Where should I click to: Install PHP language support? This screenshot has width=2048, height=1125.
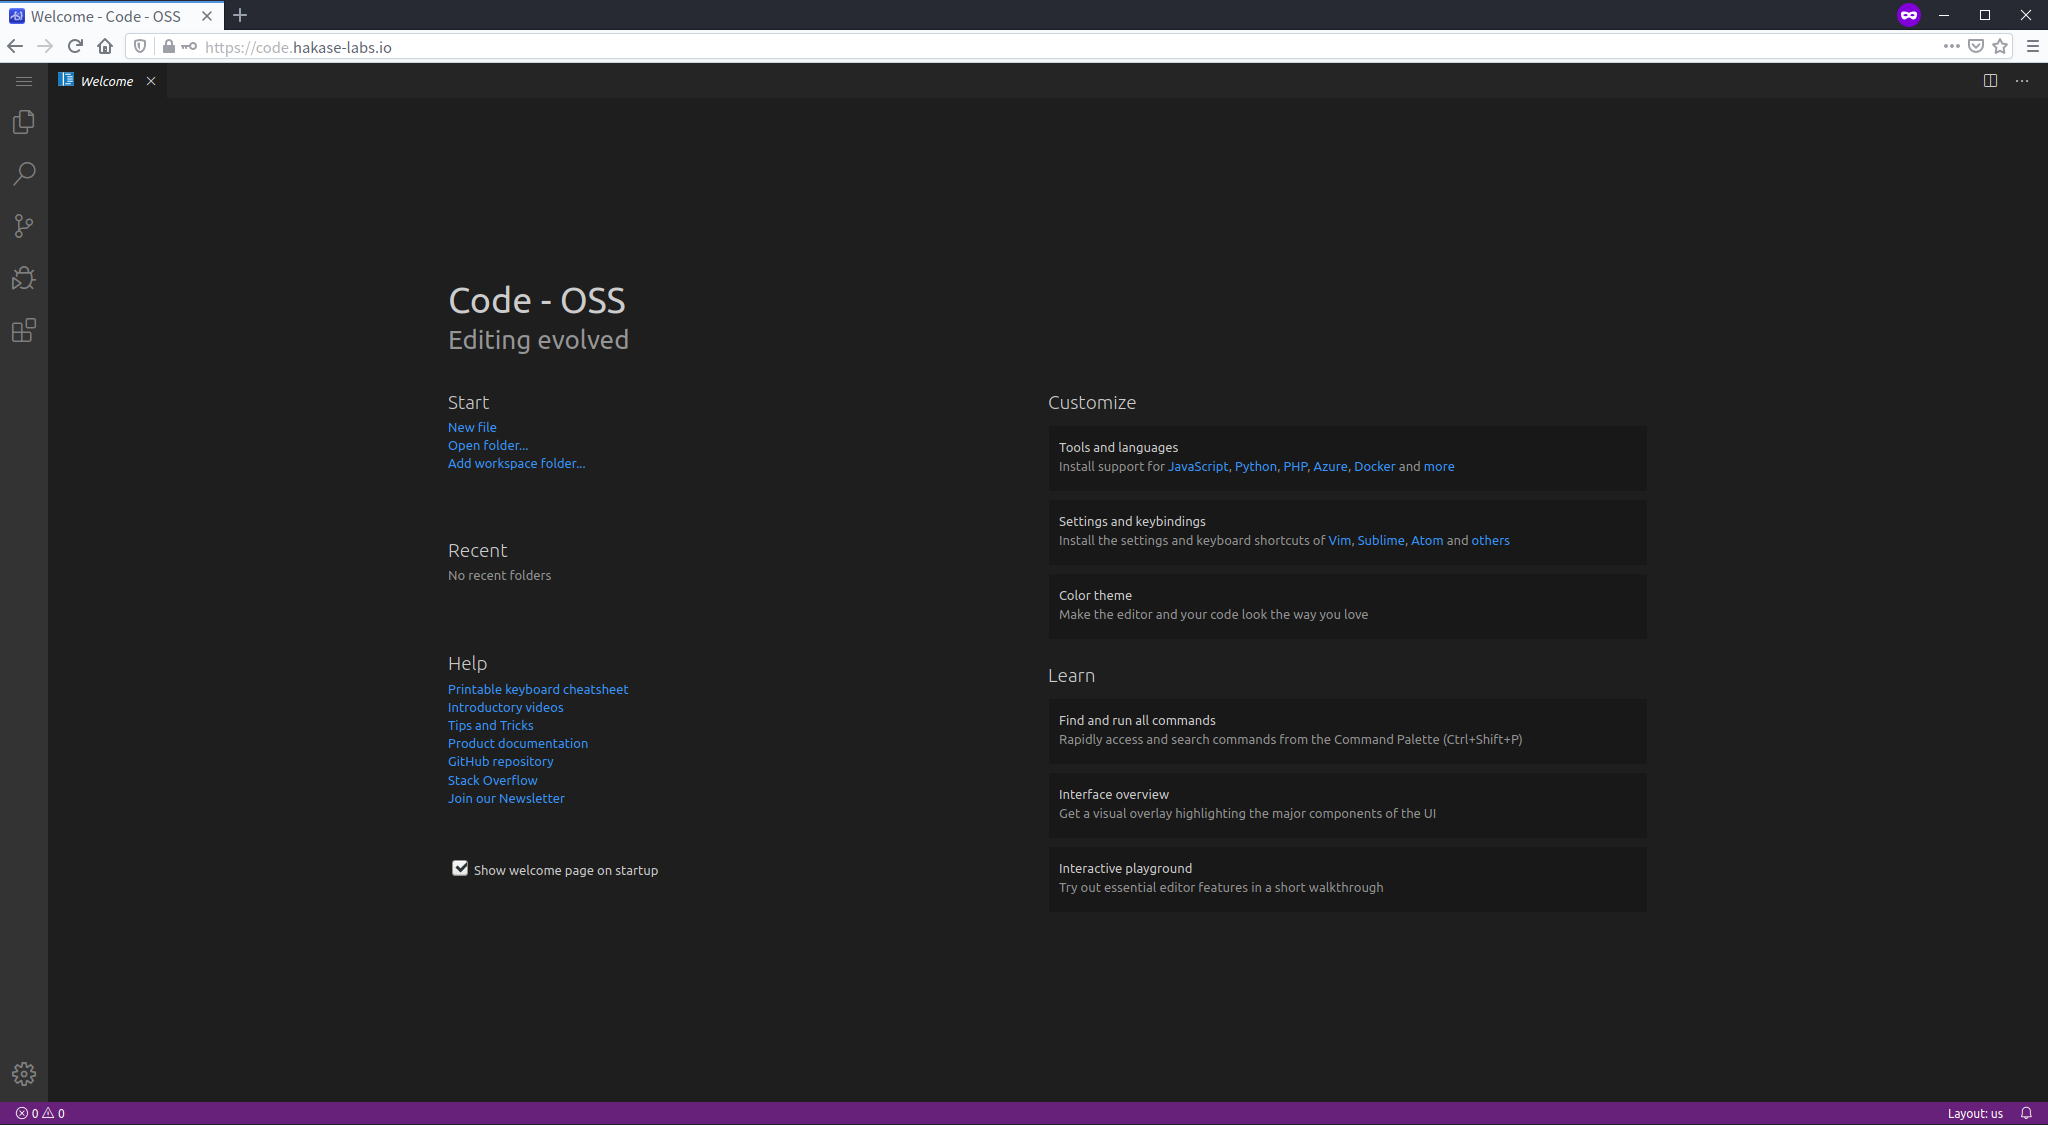(x=1295, y=466)
